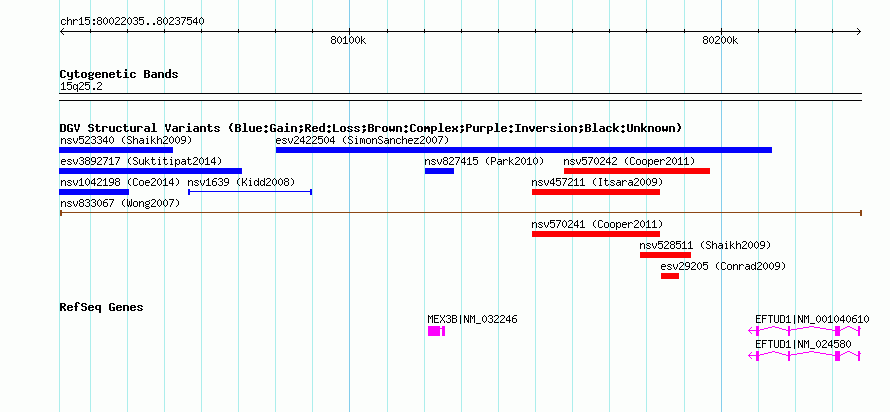Click the nsv570241 (Cooper2011) label

(597, 224)
